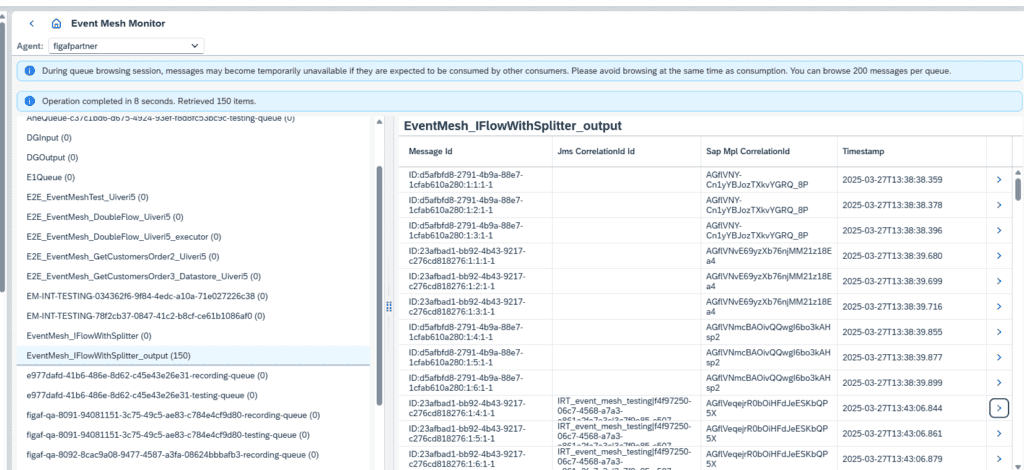This screenshot has height=470, width=1024.
Task: Select figaf-qa-8091 recording-queue (0)
Action: [193, 415]
